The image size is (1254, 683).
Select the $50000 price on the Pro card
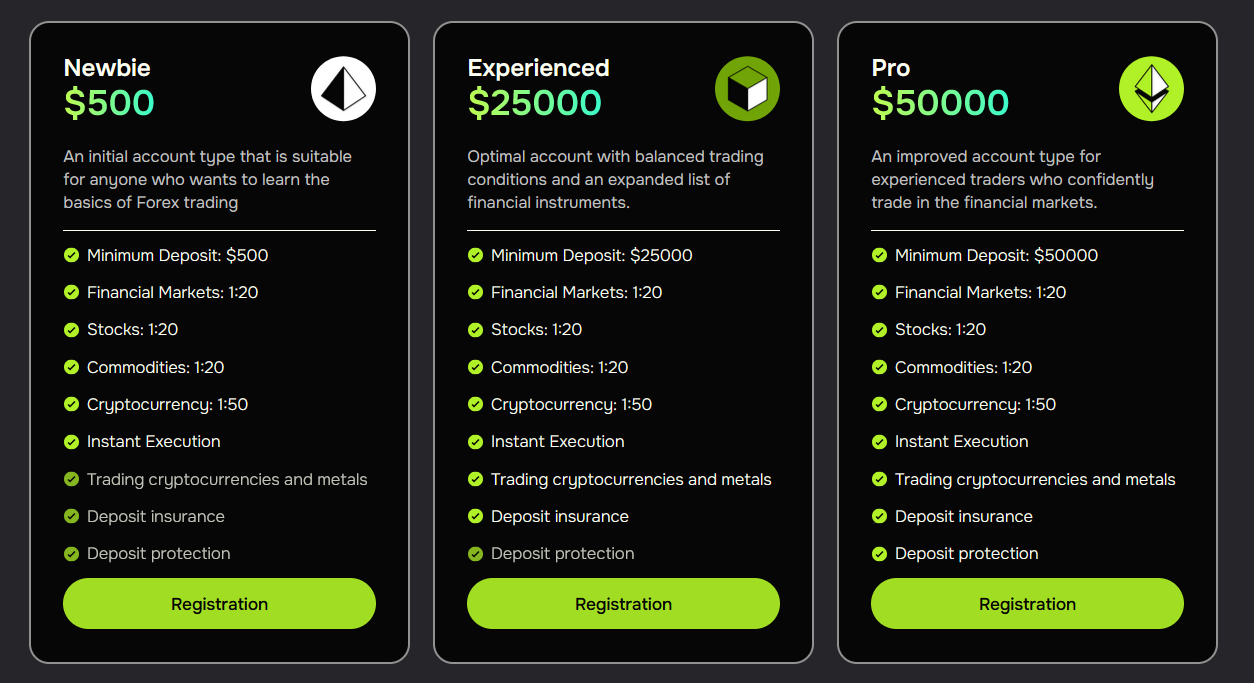[x=940, y=103]
